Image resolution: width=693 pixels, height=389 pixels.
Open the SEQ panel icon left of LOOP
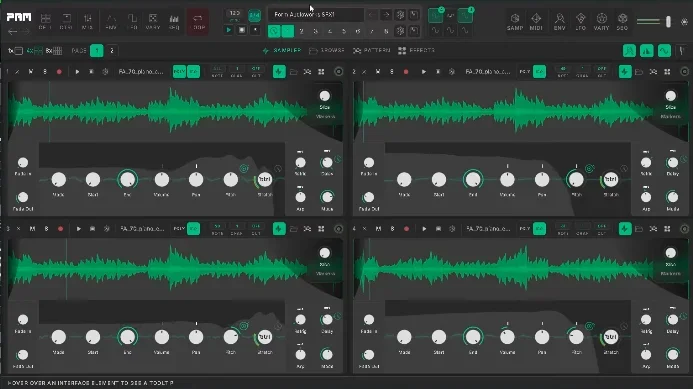point(174,21)
